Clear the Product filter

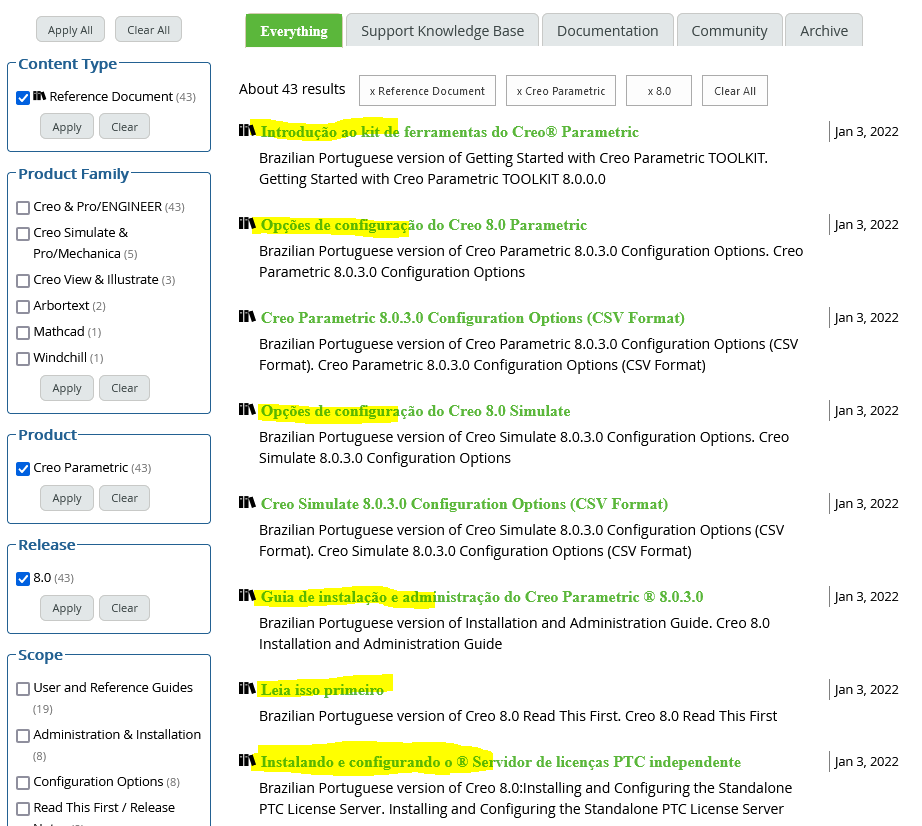(124, 497)
